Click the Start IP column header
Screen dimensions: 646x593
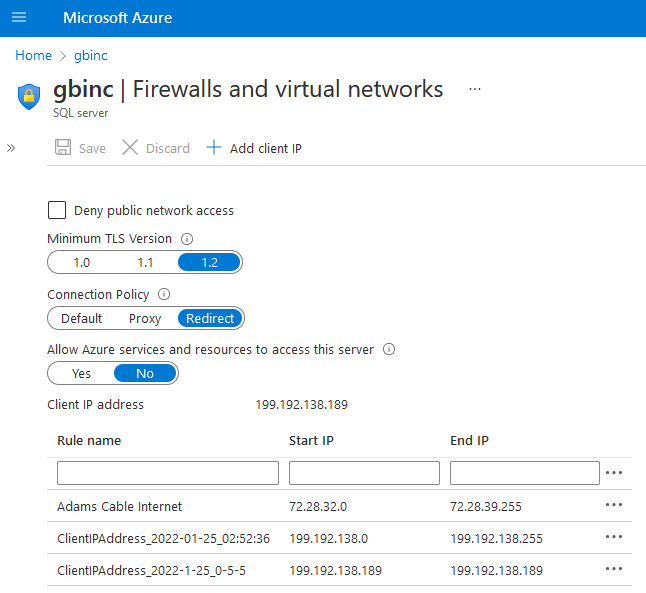tap(311, 441)
